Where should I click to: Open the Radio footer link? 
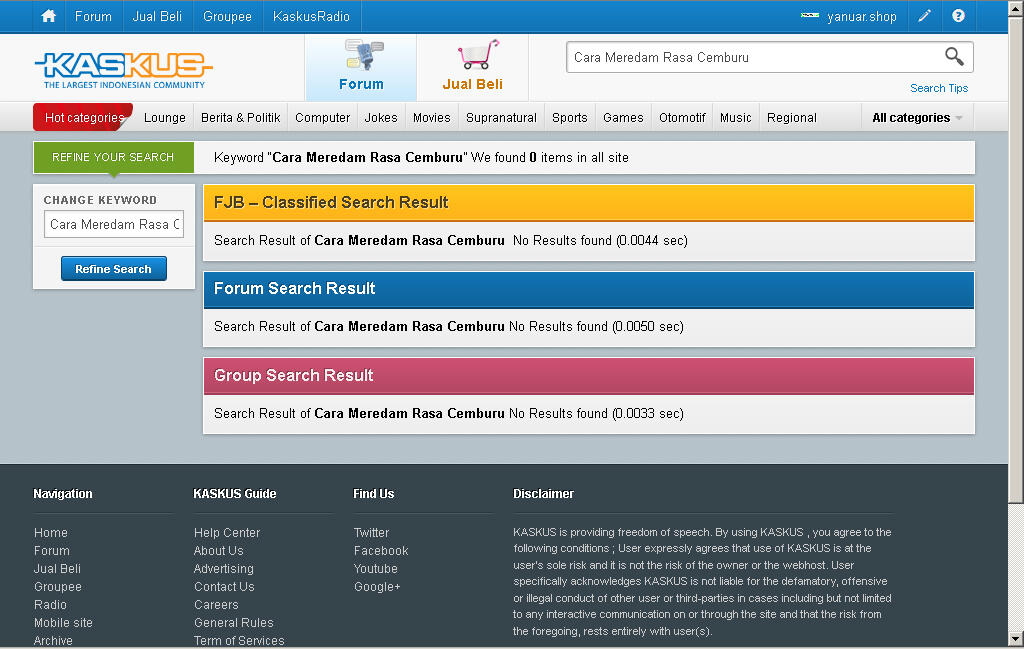50,605
